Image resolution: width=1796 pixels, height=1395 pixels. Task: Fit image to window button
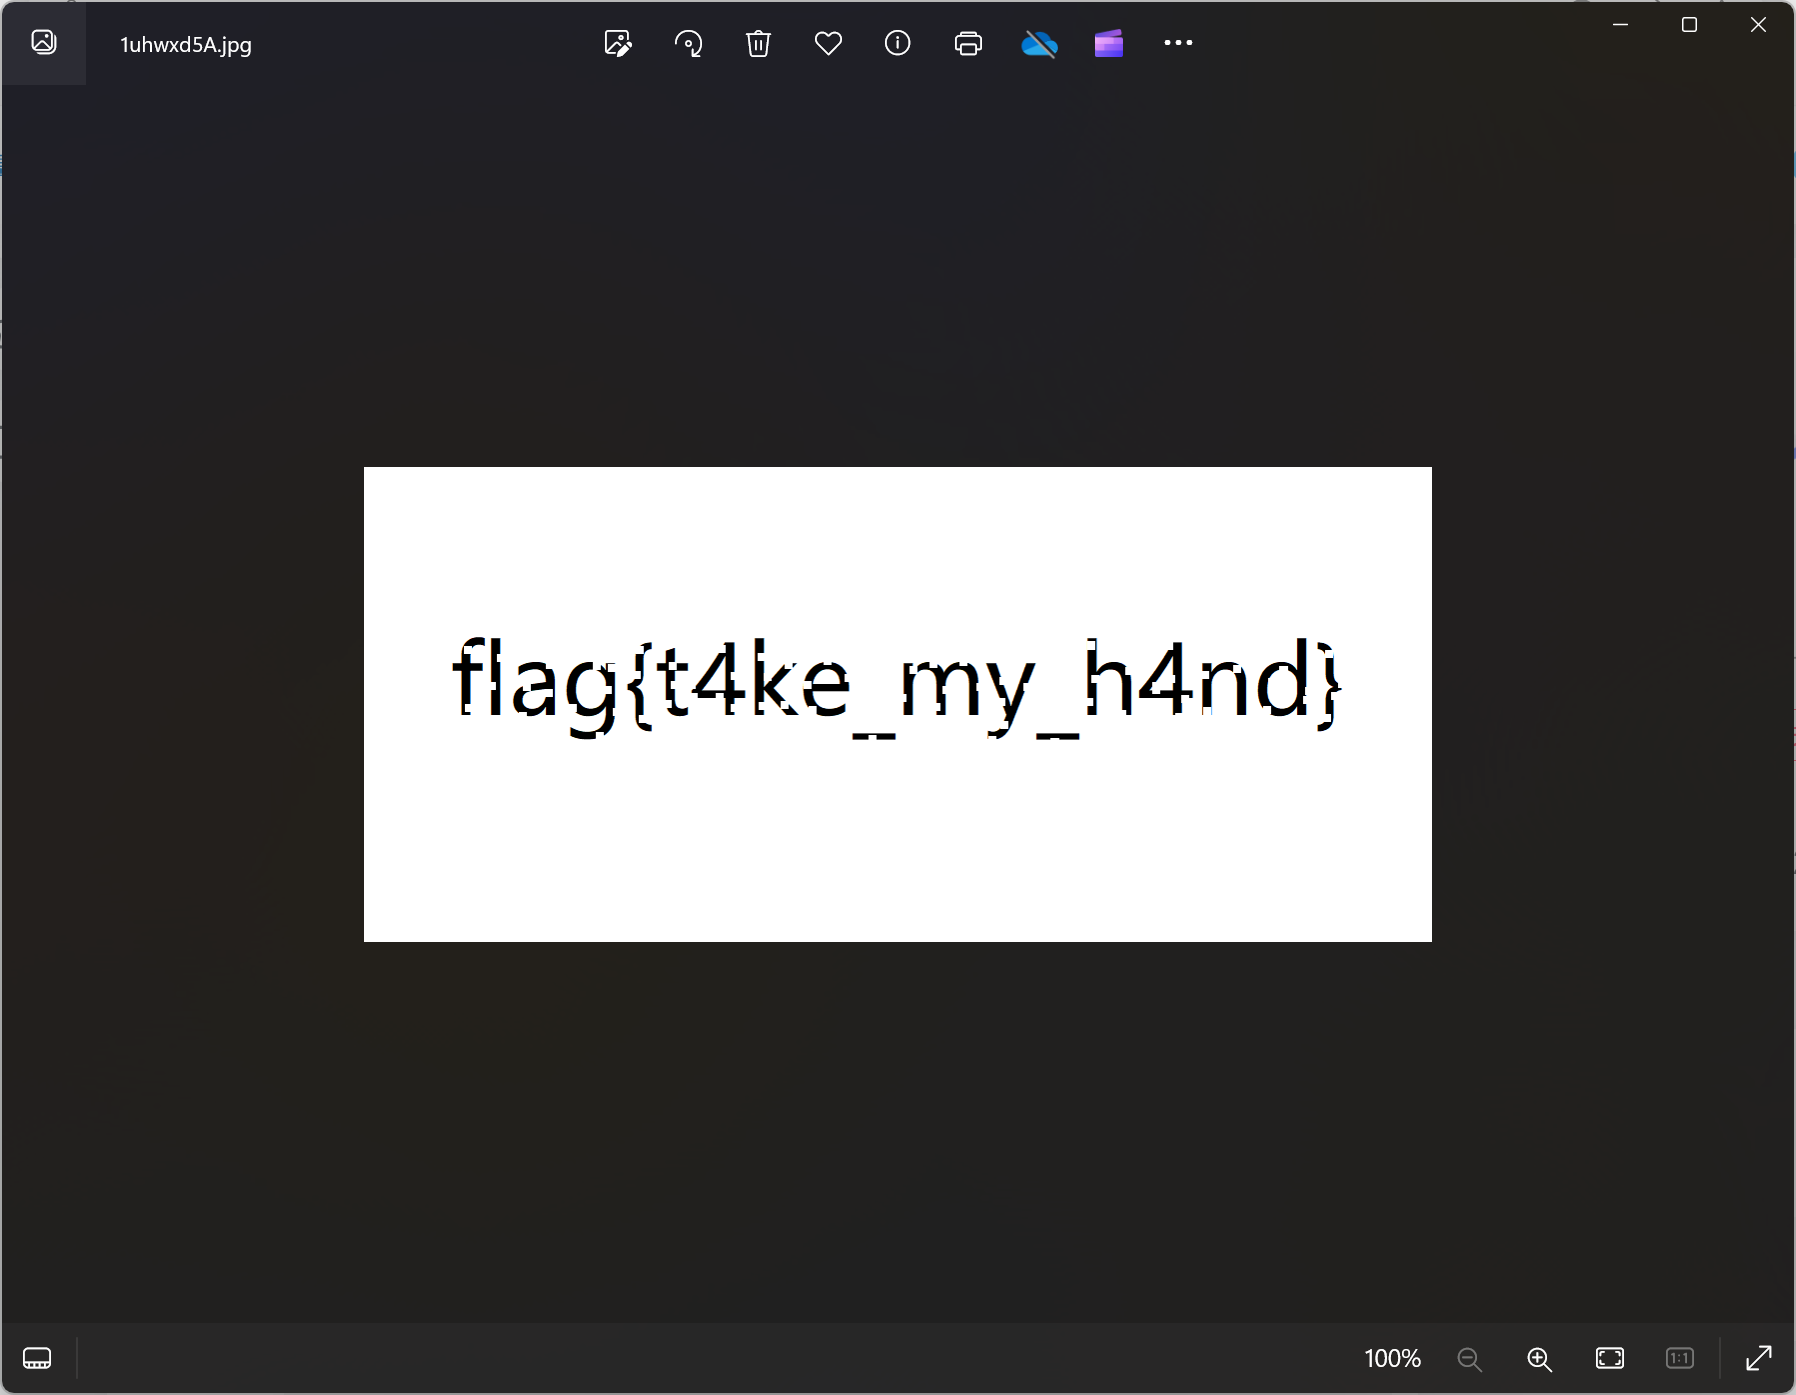[1610, 1358]
